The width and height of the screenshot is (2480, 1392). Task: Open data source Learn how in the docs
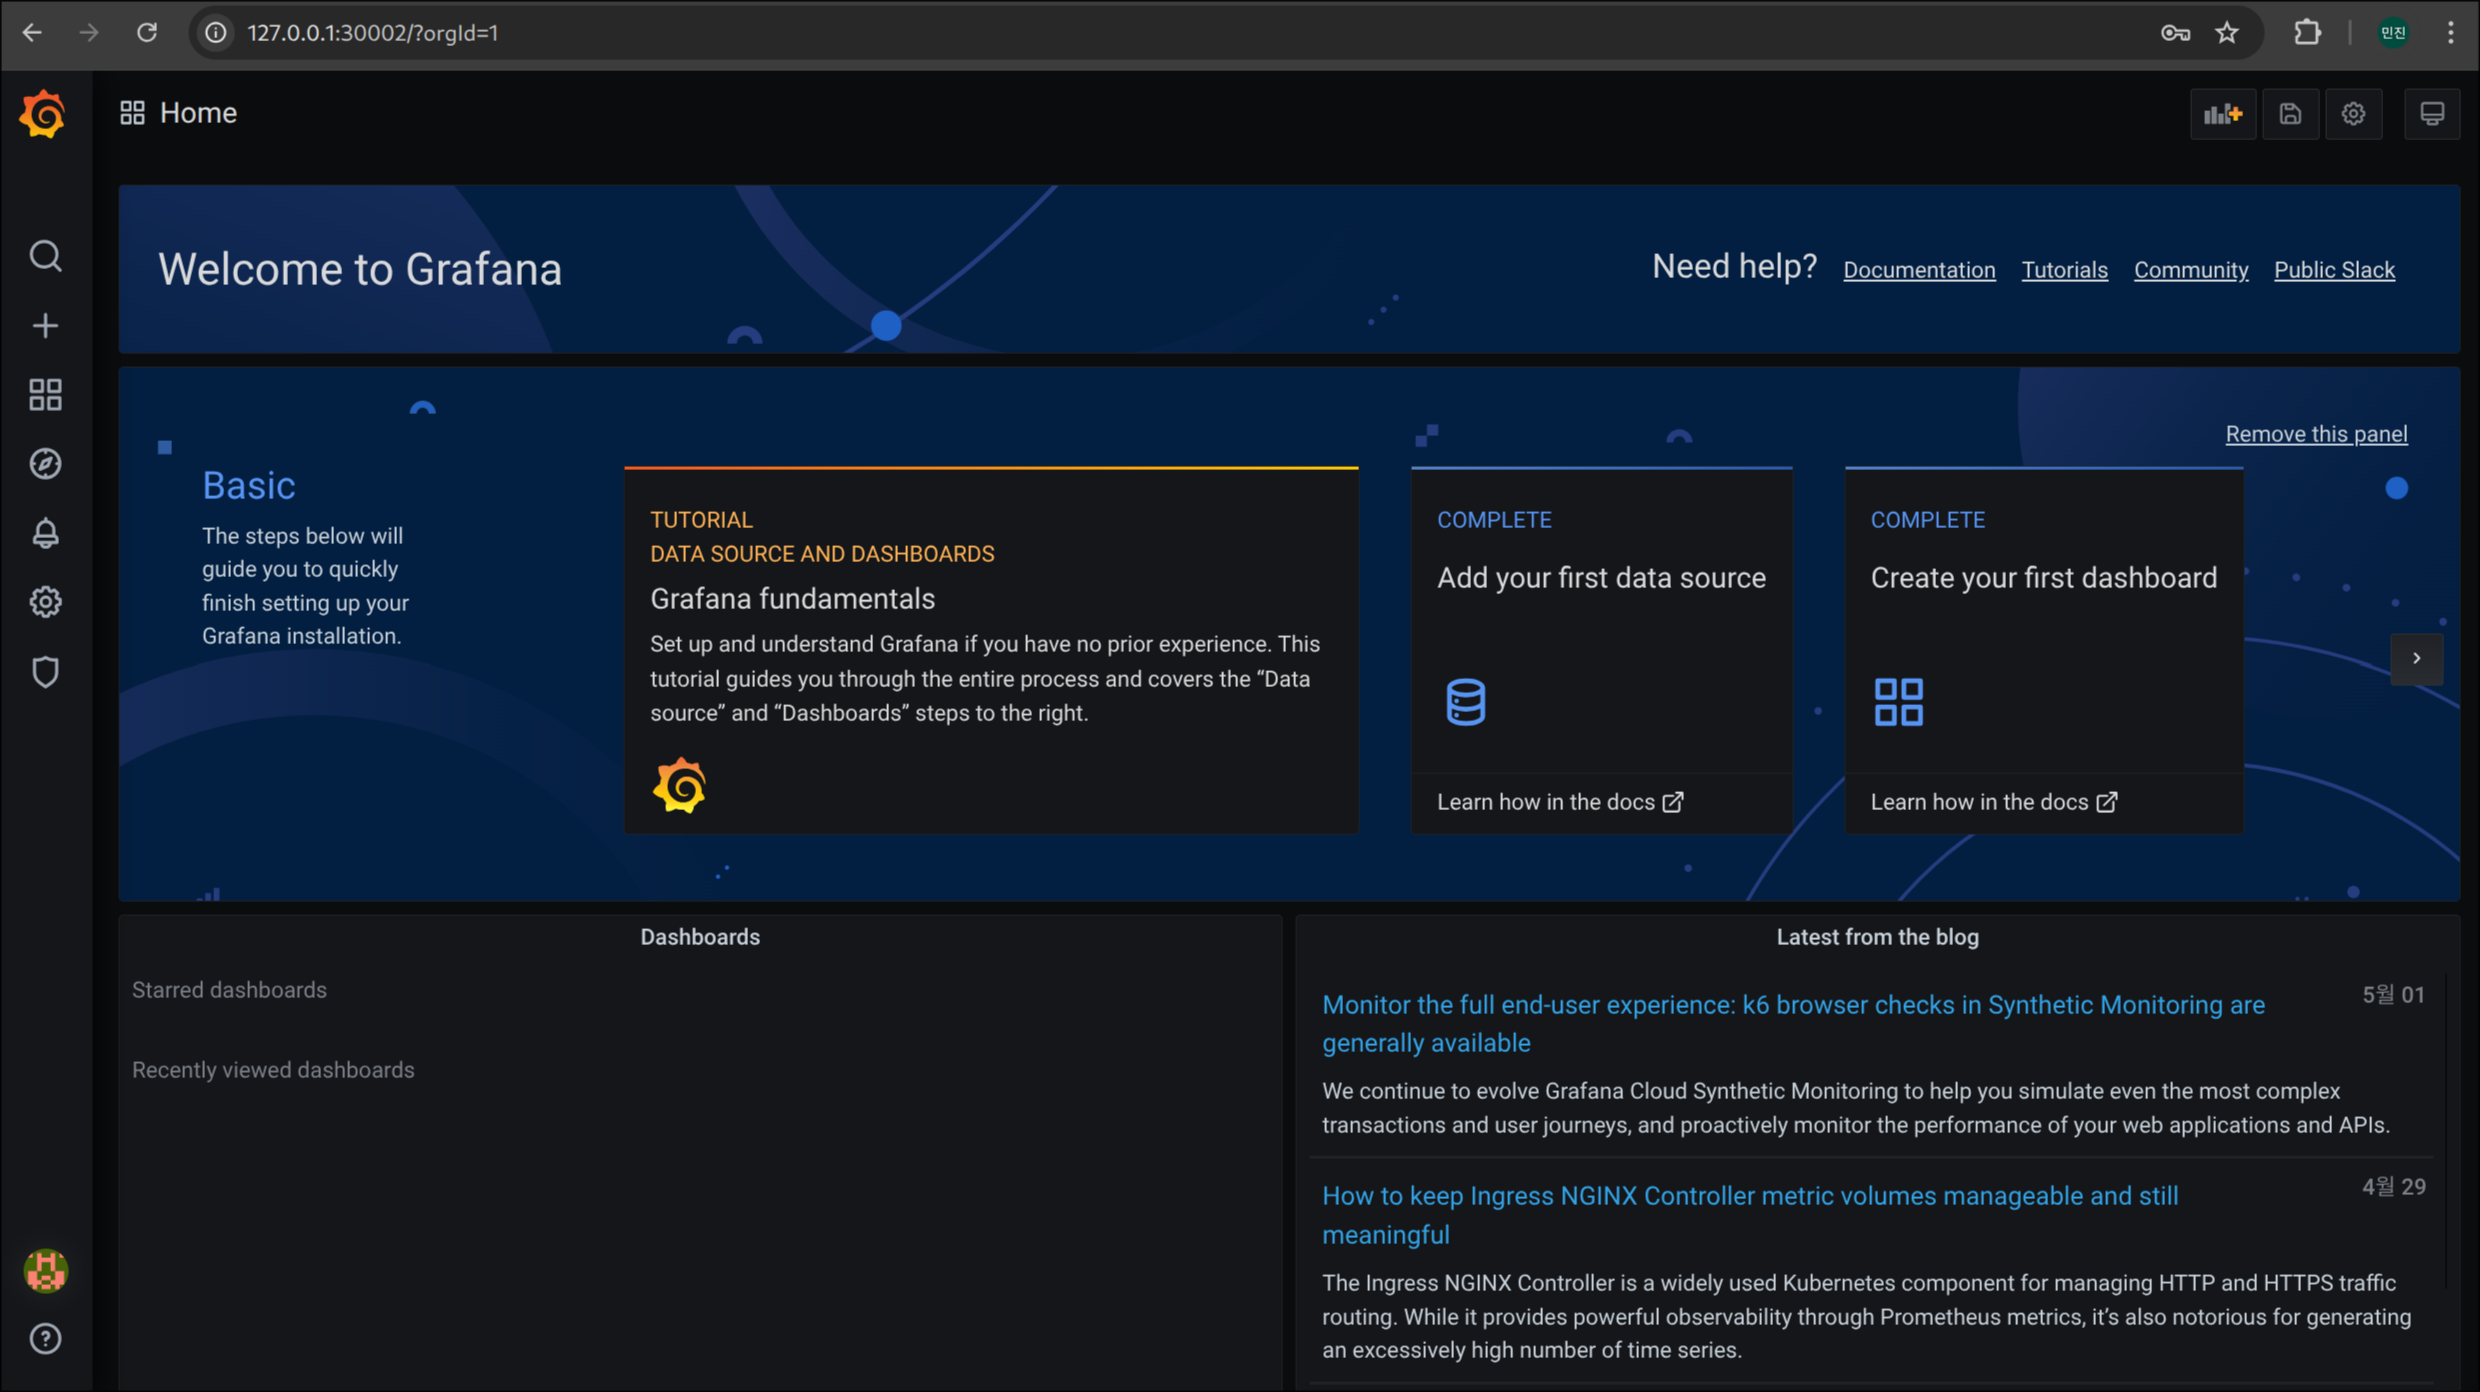pyautogui.click(x=1560, y=802)
